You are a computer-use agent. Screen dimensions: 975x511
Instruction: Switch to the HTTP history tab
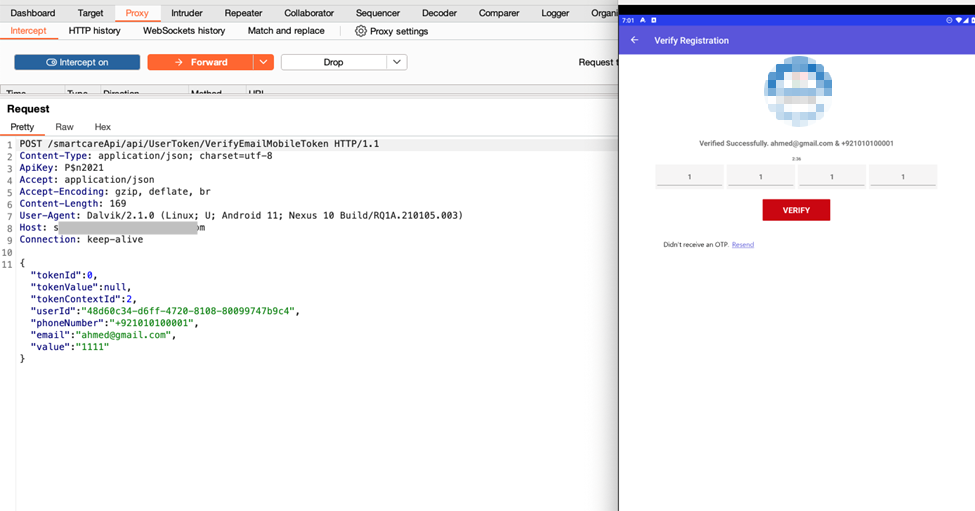click(94, 31)
